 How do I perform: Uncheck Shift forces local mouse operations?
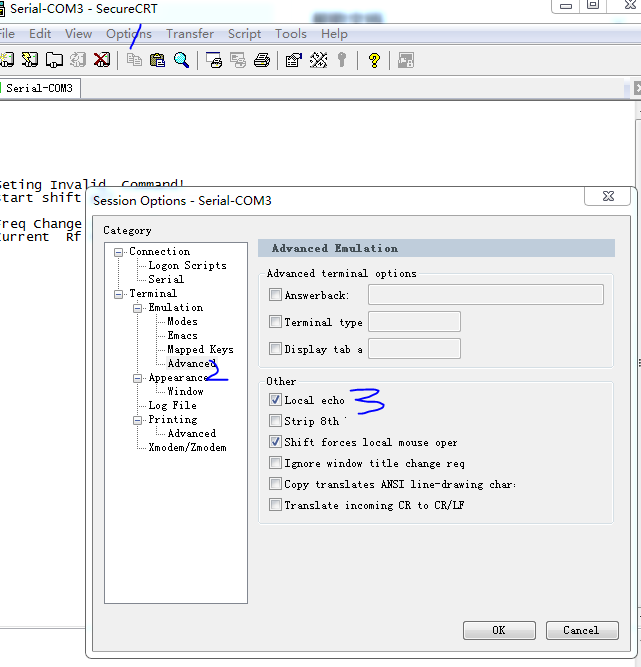(275, 442)
